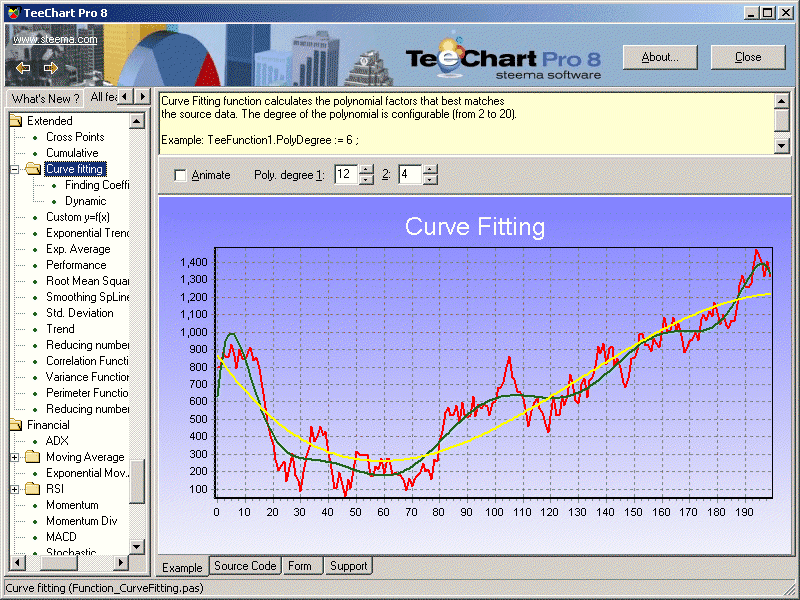Select the ADX tree item
Screen dimensions: 800x600
tap(57, 441)
